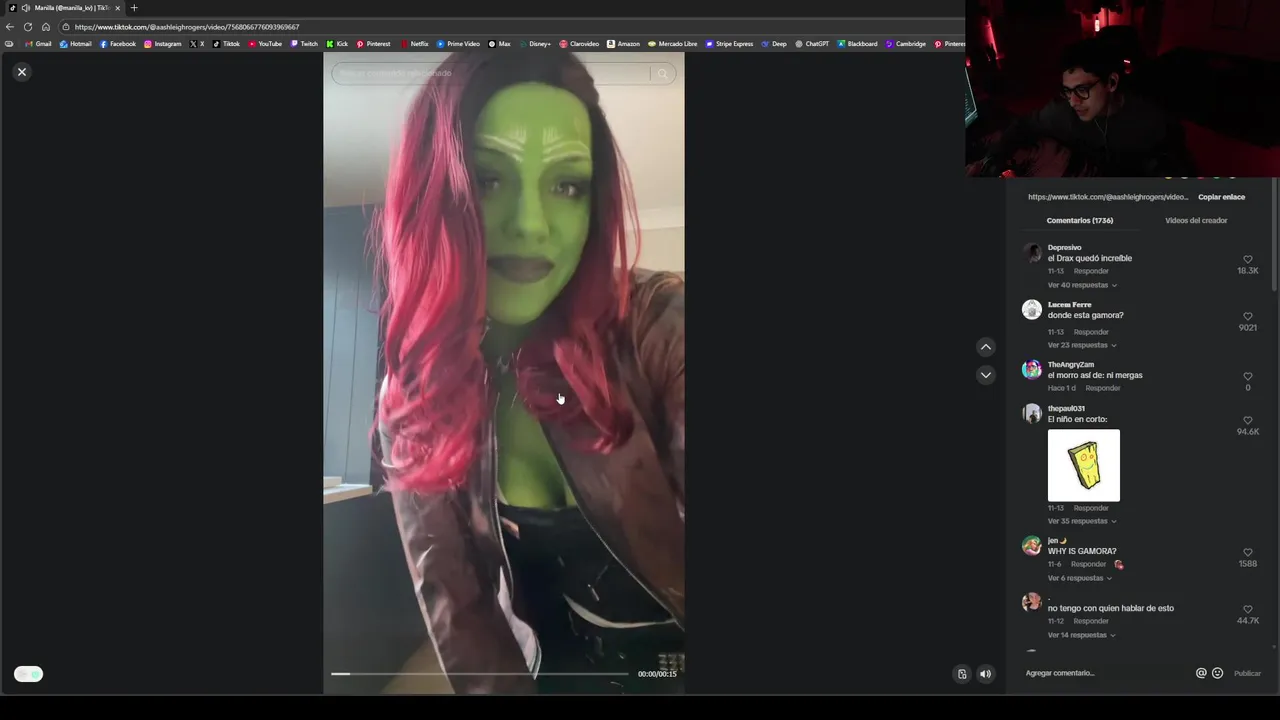Click 'Responder' under Depresivo's comment
This screenshot has width=1280, height=720.
[1091, 271]
